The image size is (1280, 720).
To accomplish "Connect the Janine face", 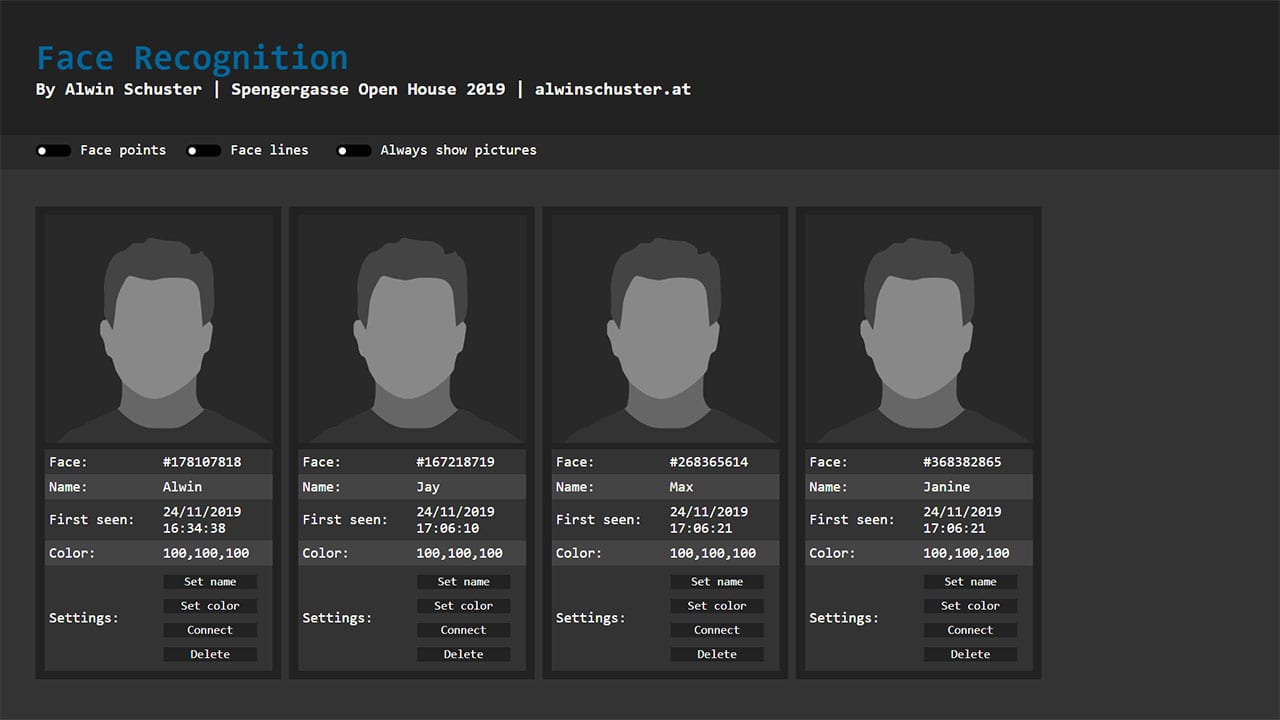I will (970, 630).
